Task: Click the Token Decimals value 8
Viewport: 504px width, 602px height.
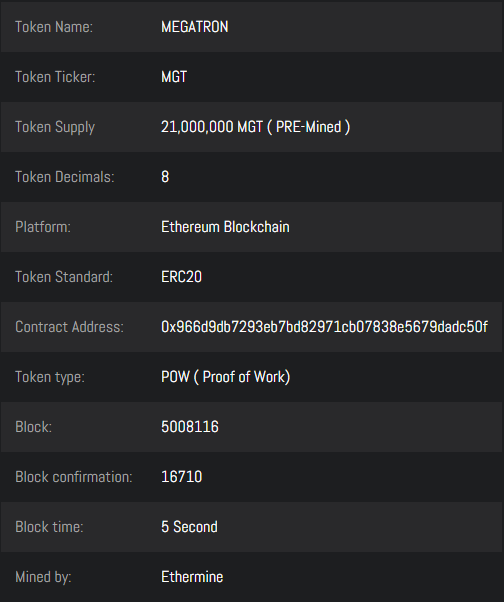Action: click(x=165, y=177)
